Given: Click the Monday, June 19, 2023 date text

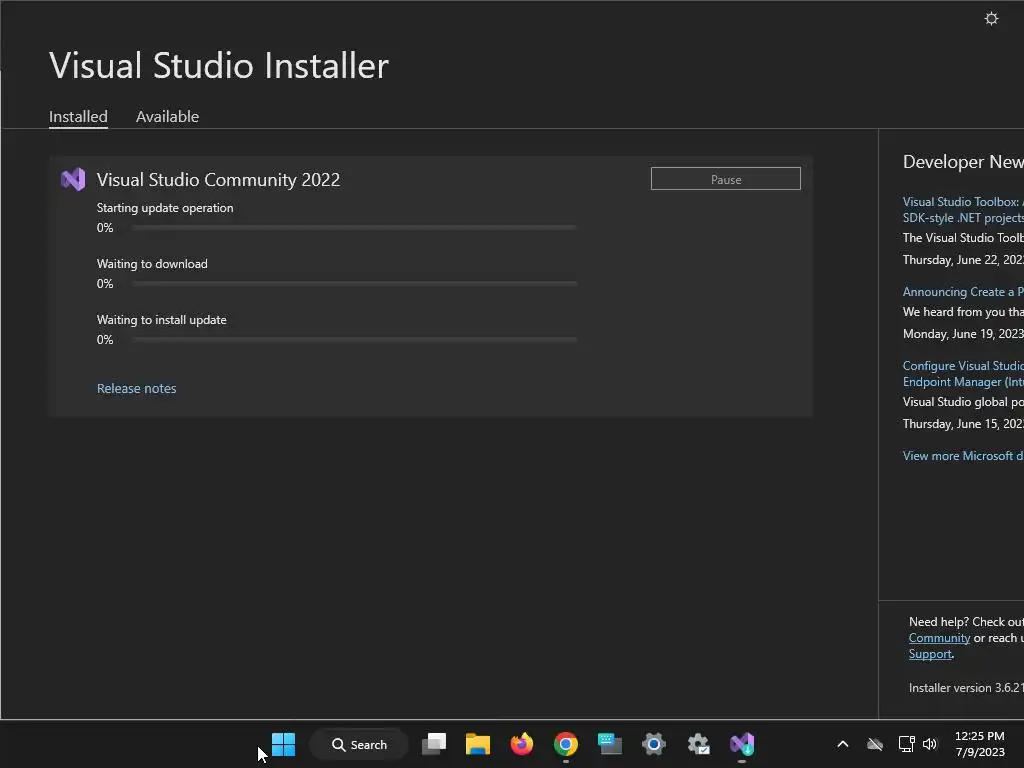Looking at the screenshot, I should click(x=963, y=334).
